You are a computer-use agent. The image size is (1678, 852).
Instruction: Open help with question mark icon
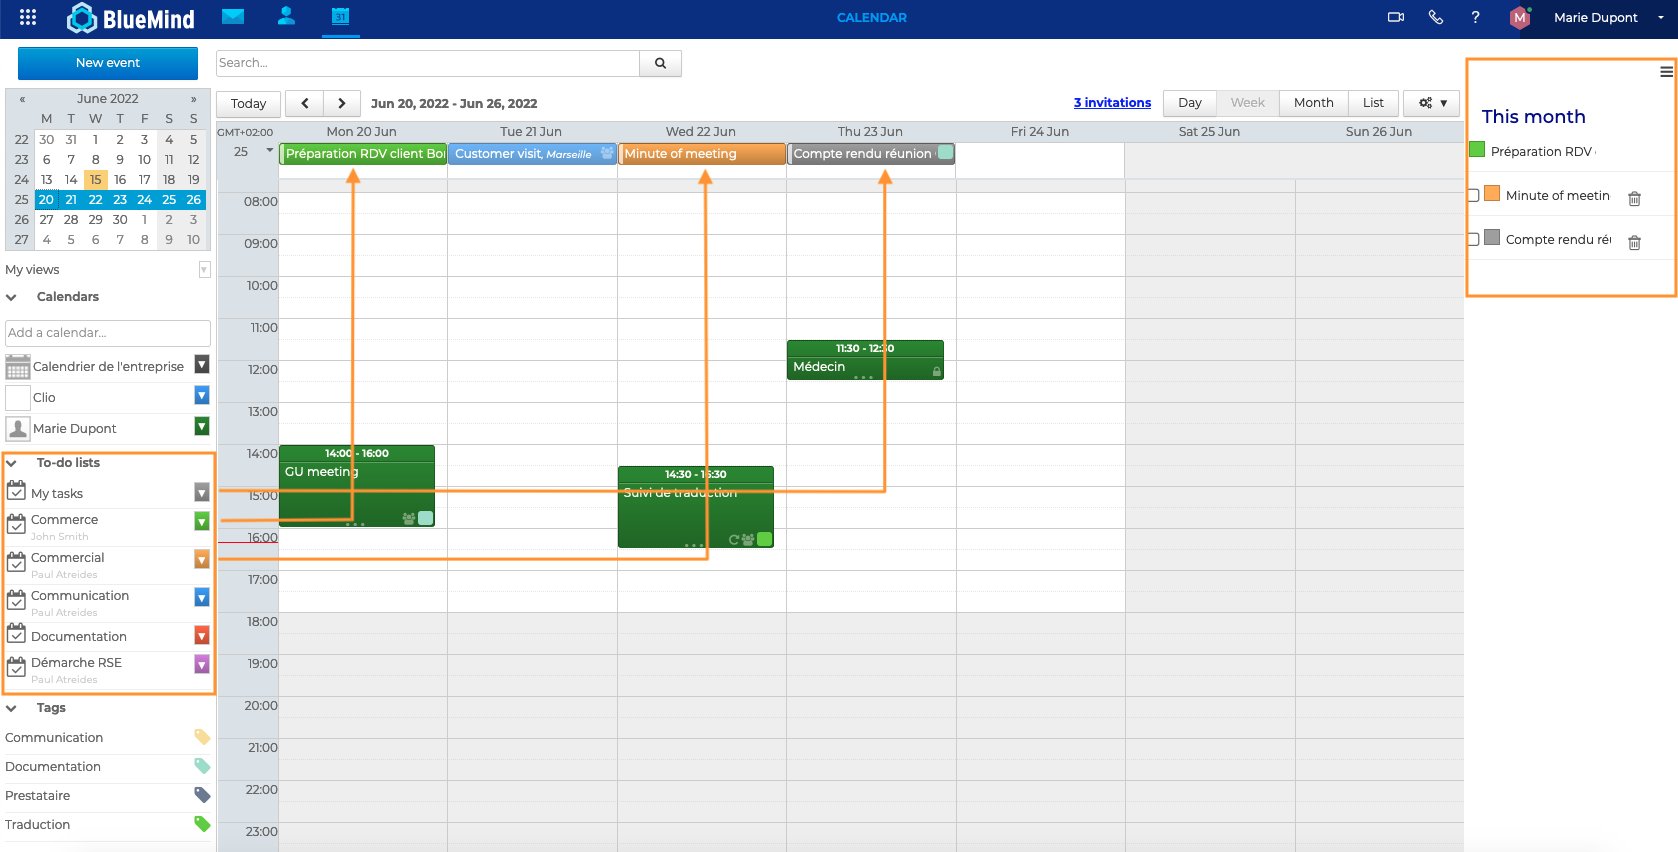tap(1475, 17)
